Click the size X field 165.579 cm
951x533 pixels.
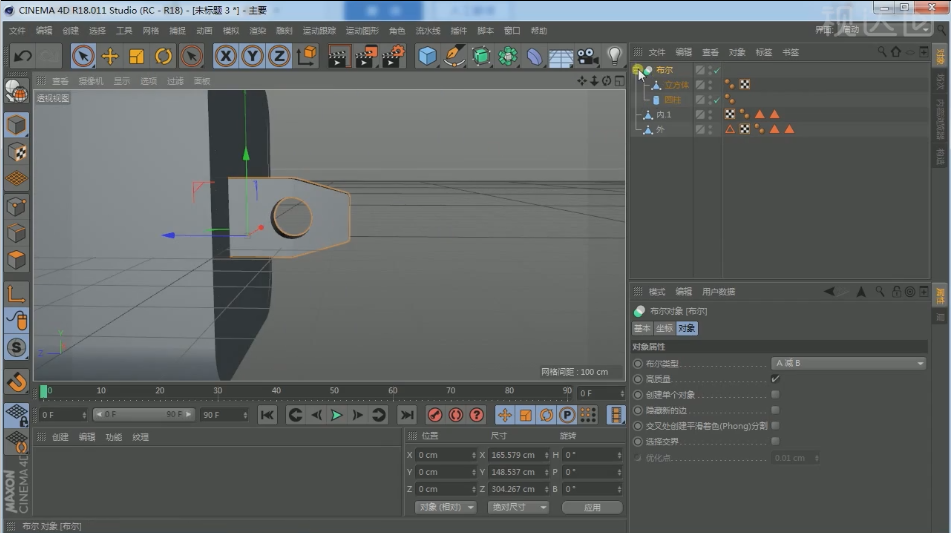coord(517,455)
